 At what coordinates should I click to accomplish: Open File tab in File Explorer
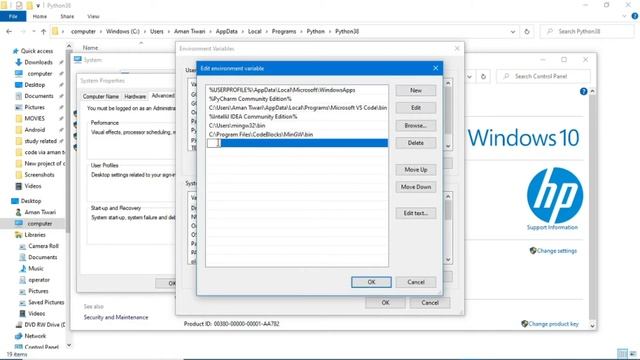pyautogui.click(x=13, y=16)
